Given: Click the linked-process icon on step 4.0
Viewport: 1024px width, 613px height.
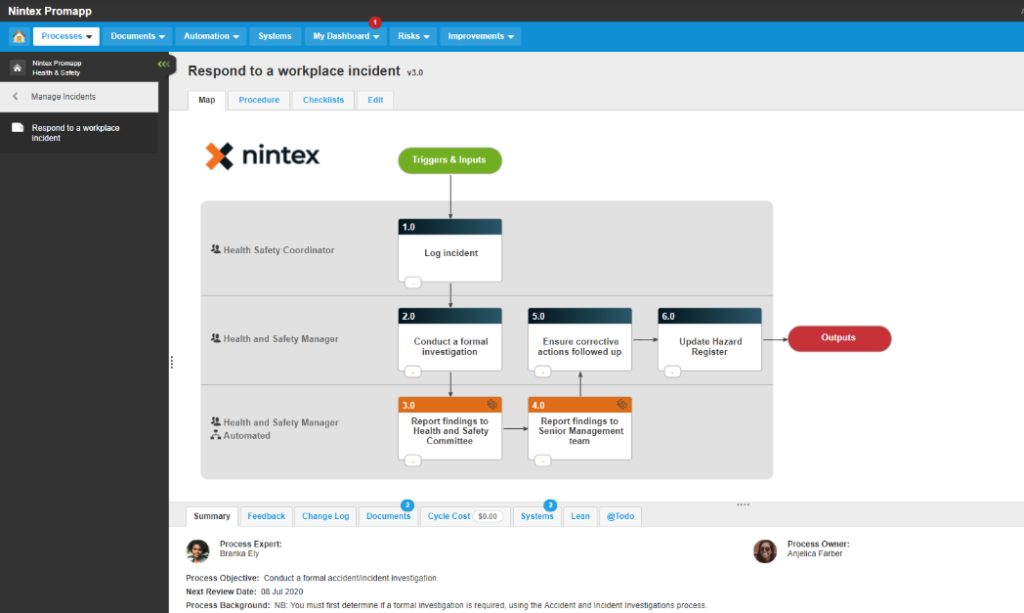Looking at the screenshot, I should click(x=622, y=405).
